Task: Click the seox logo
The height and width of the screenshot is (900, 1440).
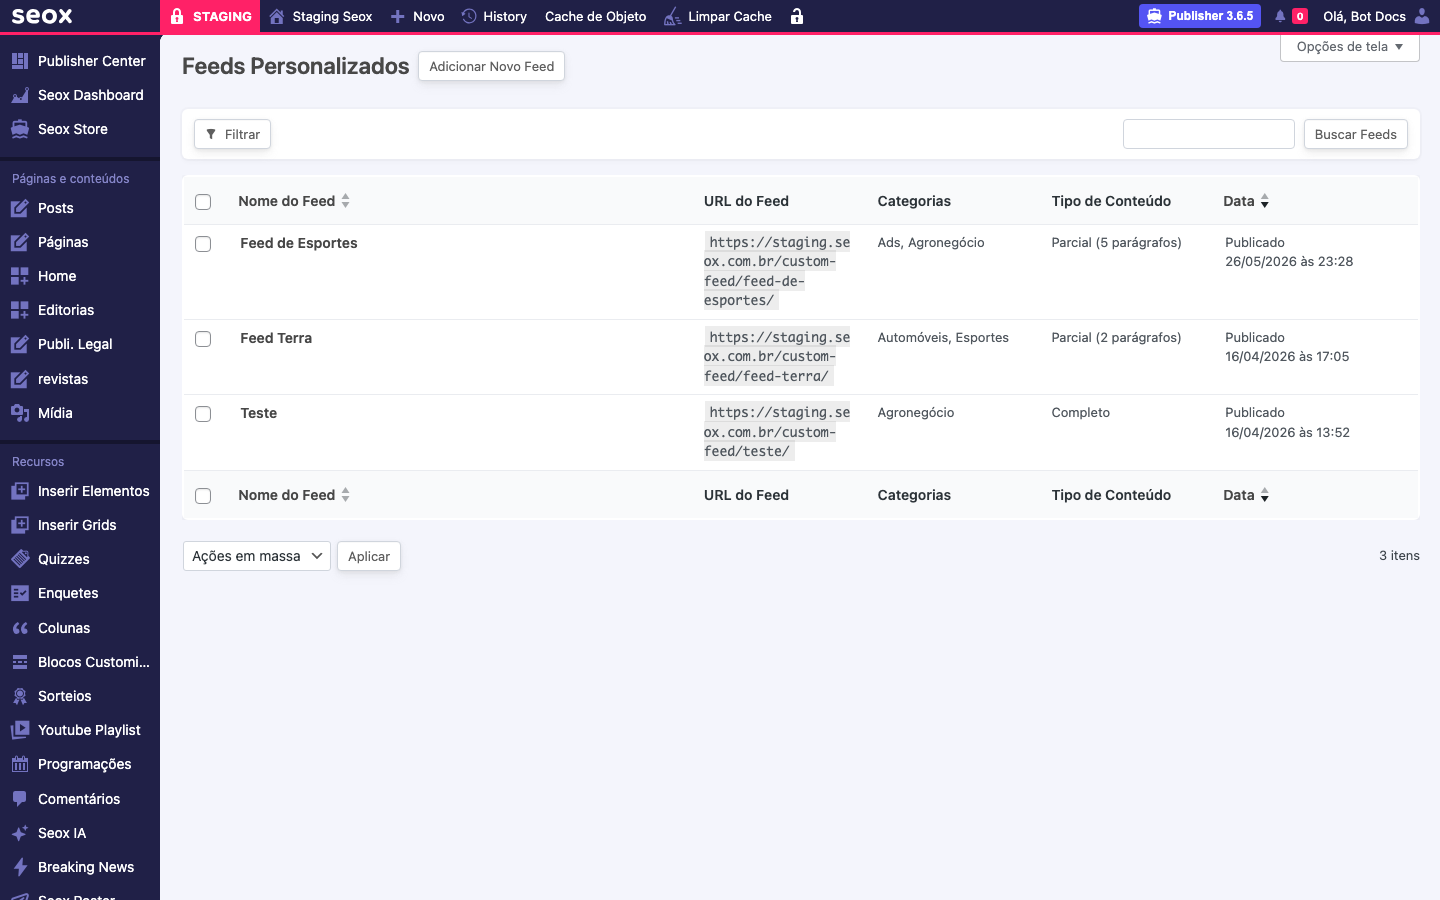Action: click(42, 16)
